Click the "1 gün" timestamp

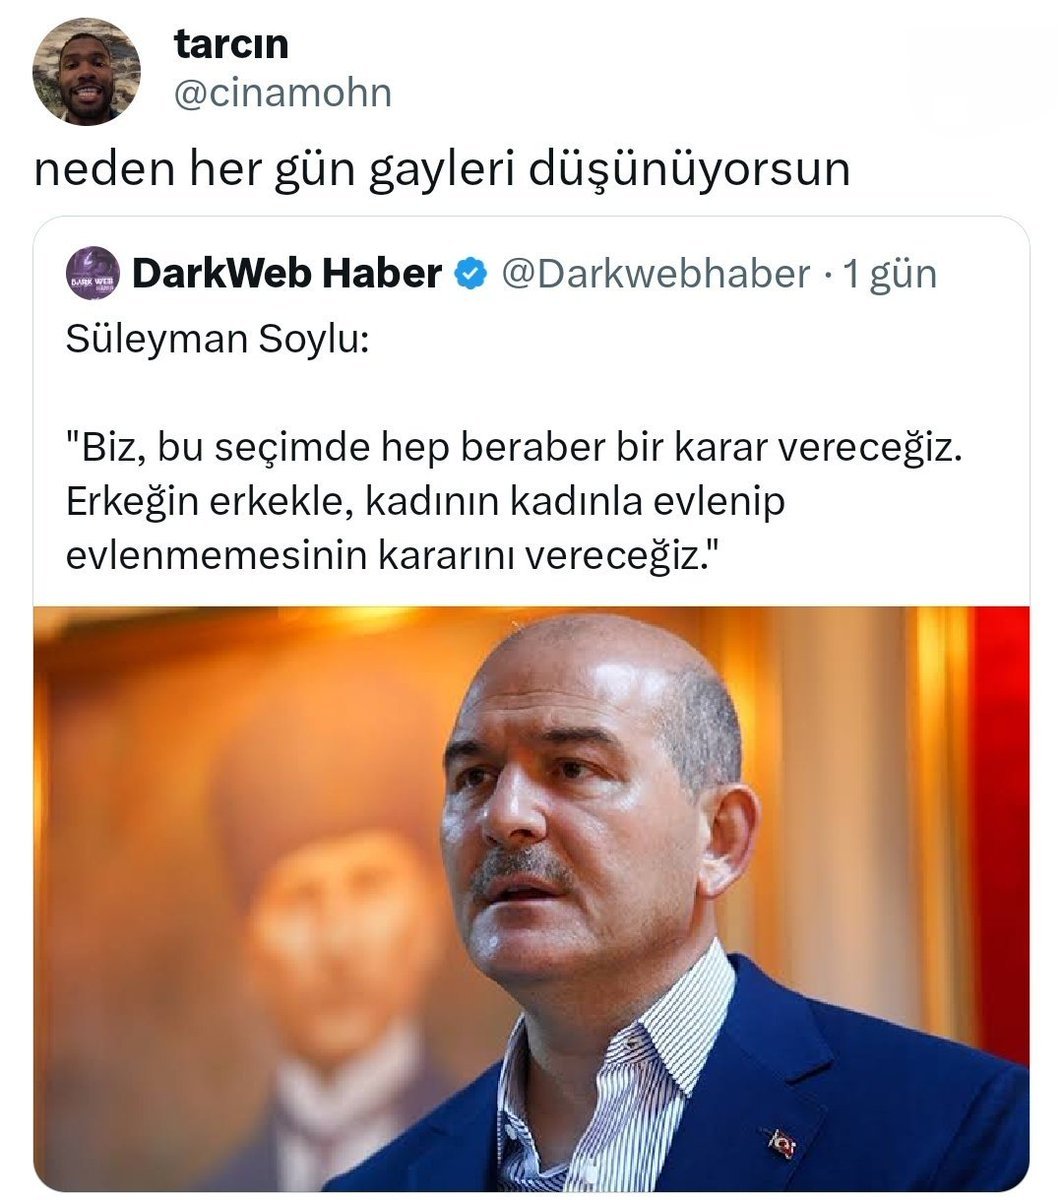890,274
